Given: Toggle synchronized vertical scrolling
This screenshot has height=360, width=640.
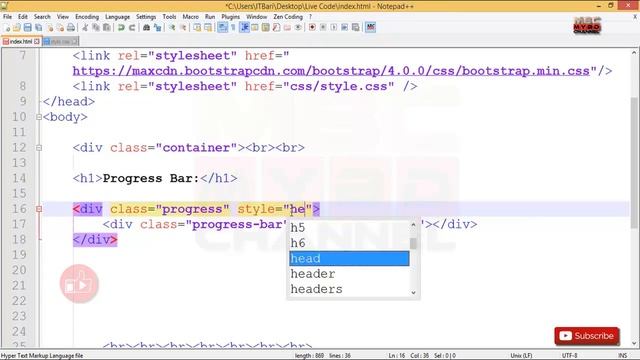Looking at the screenshot, I should click(197, 27).
